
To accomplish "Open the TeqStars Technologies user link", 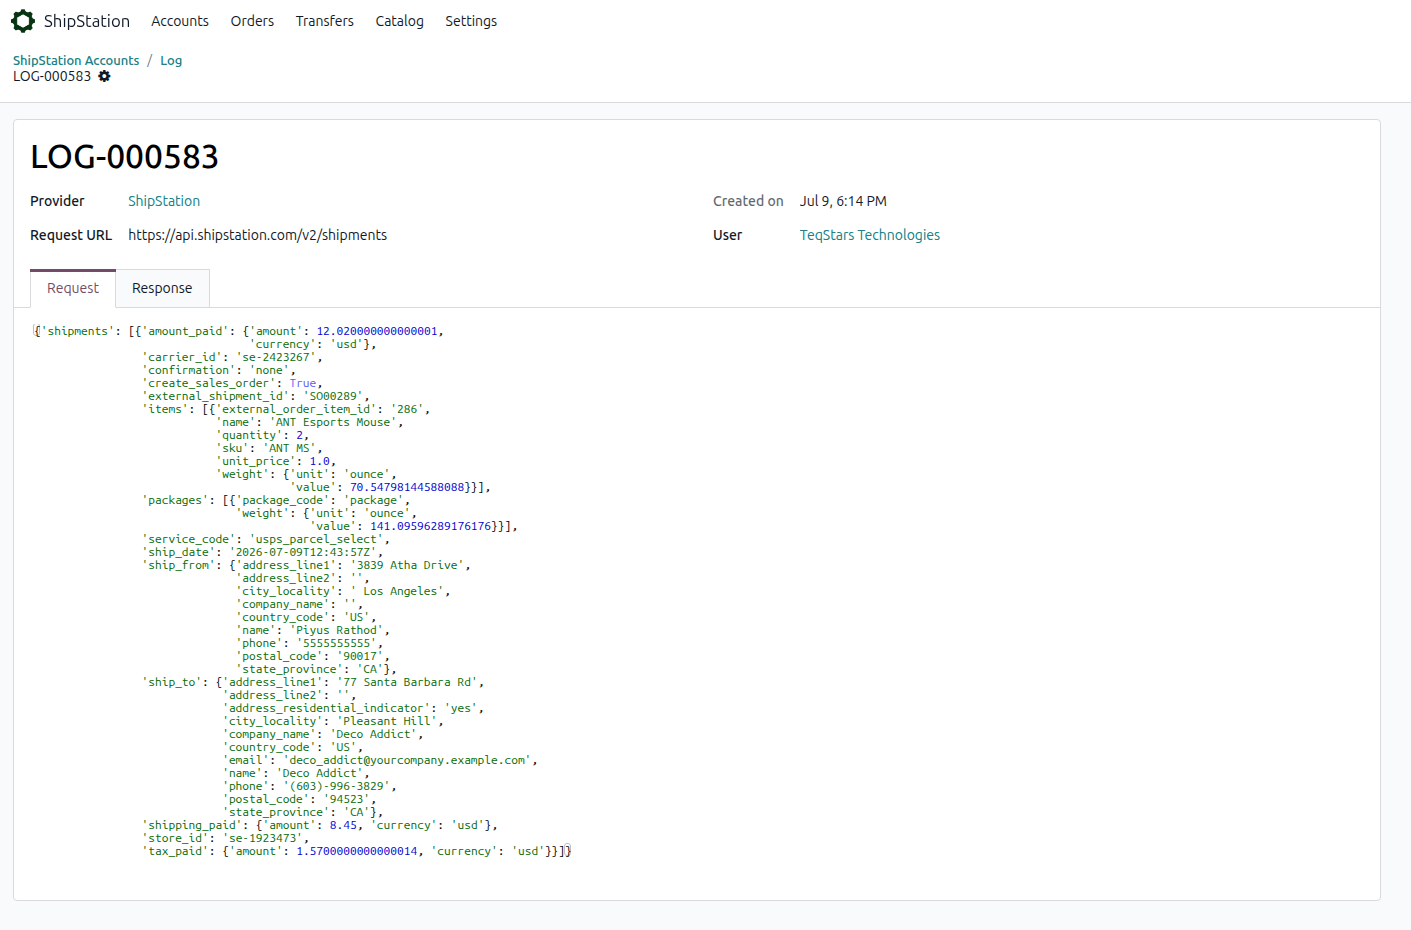I will tap(870, 235).
